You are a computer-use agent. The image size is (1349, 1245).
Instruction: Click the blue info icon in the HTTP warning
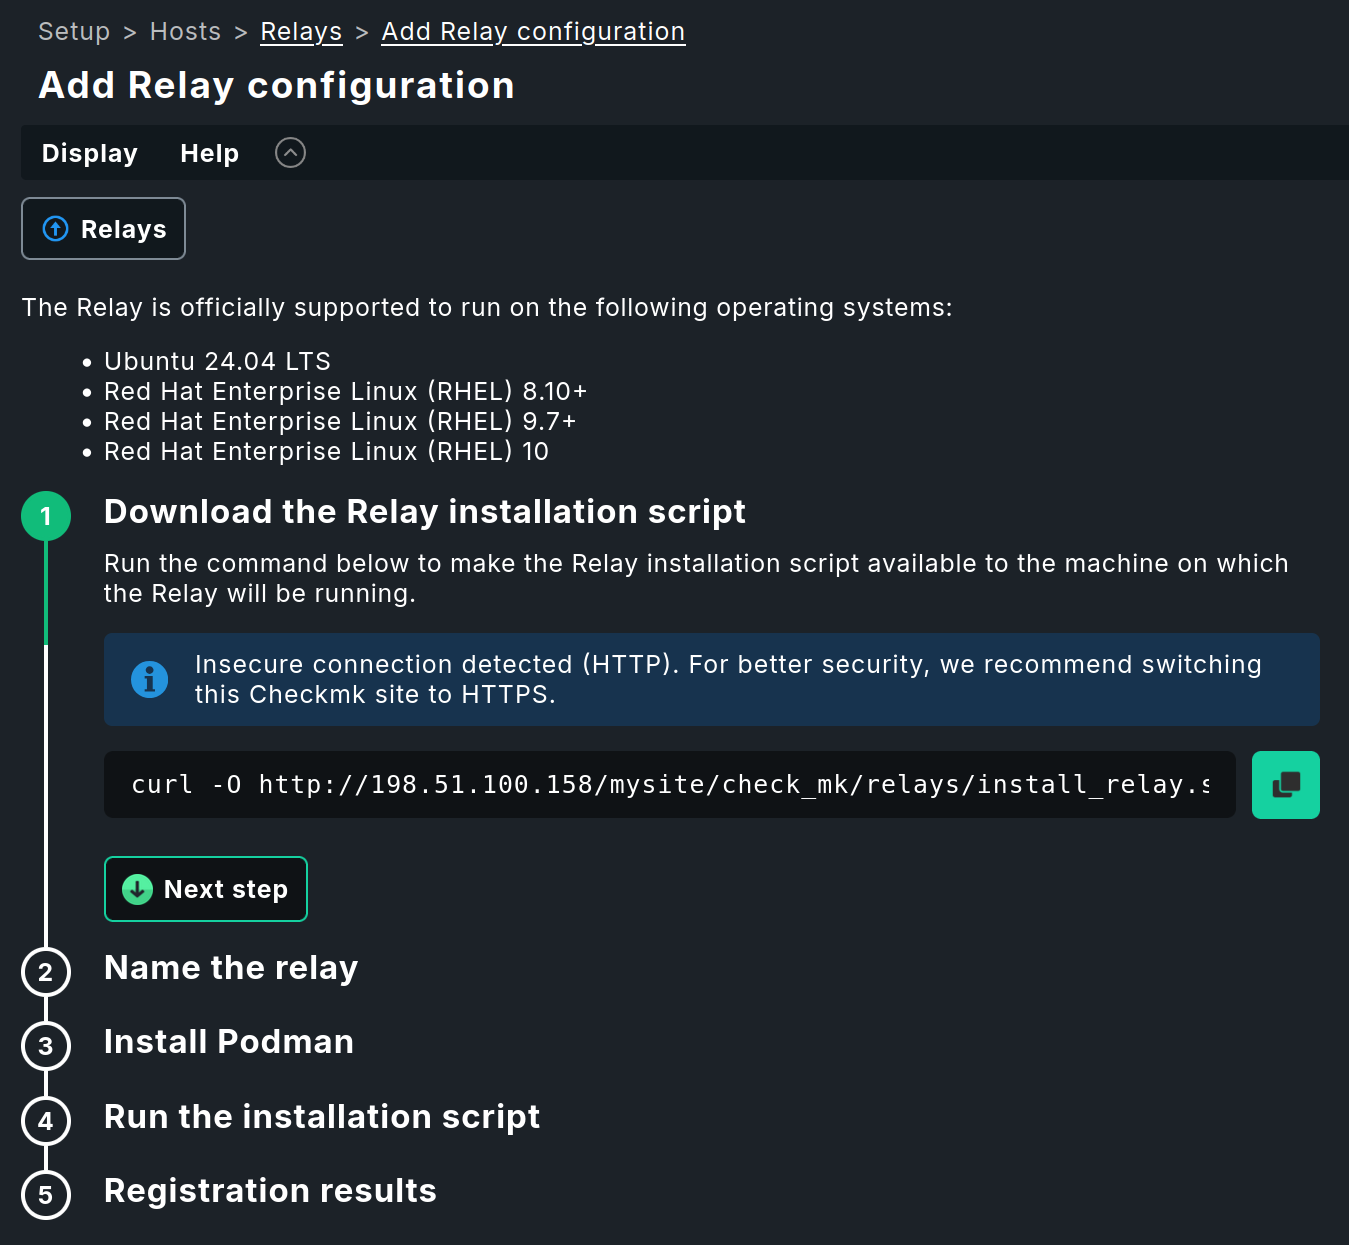(149, 679)
